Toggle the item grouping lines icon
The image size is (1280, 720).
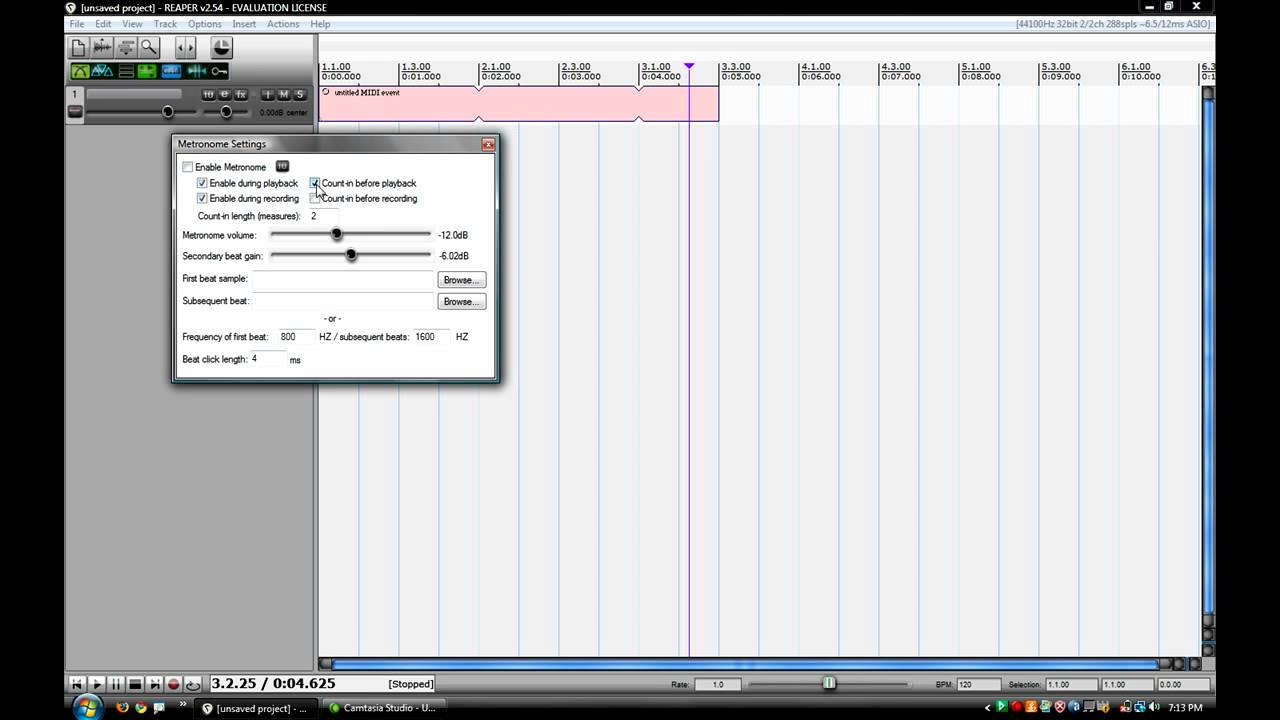[x=126, y=71]
